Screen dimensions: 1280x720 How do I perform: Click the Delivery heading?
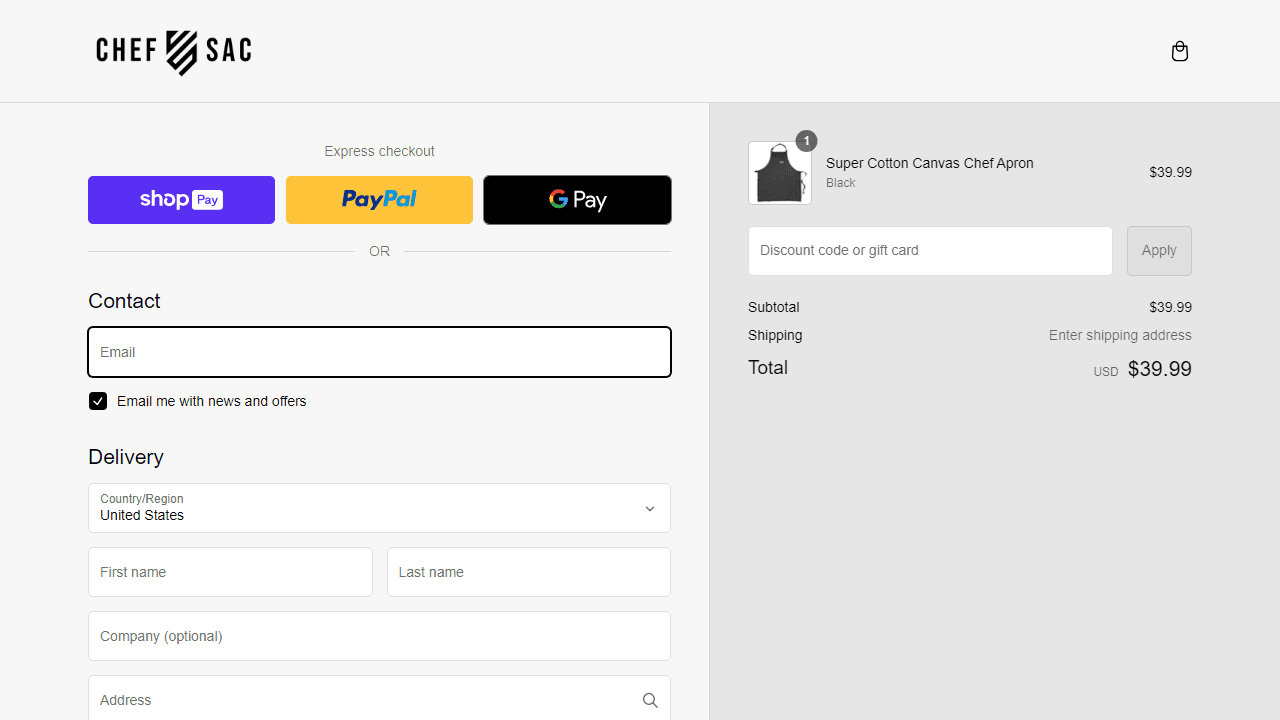[126, 457]
